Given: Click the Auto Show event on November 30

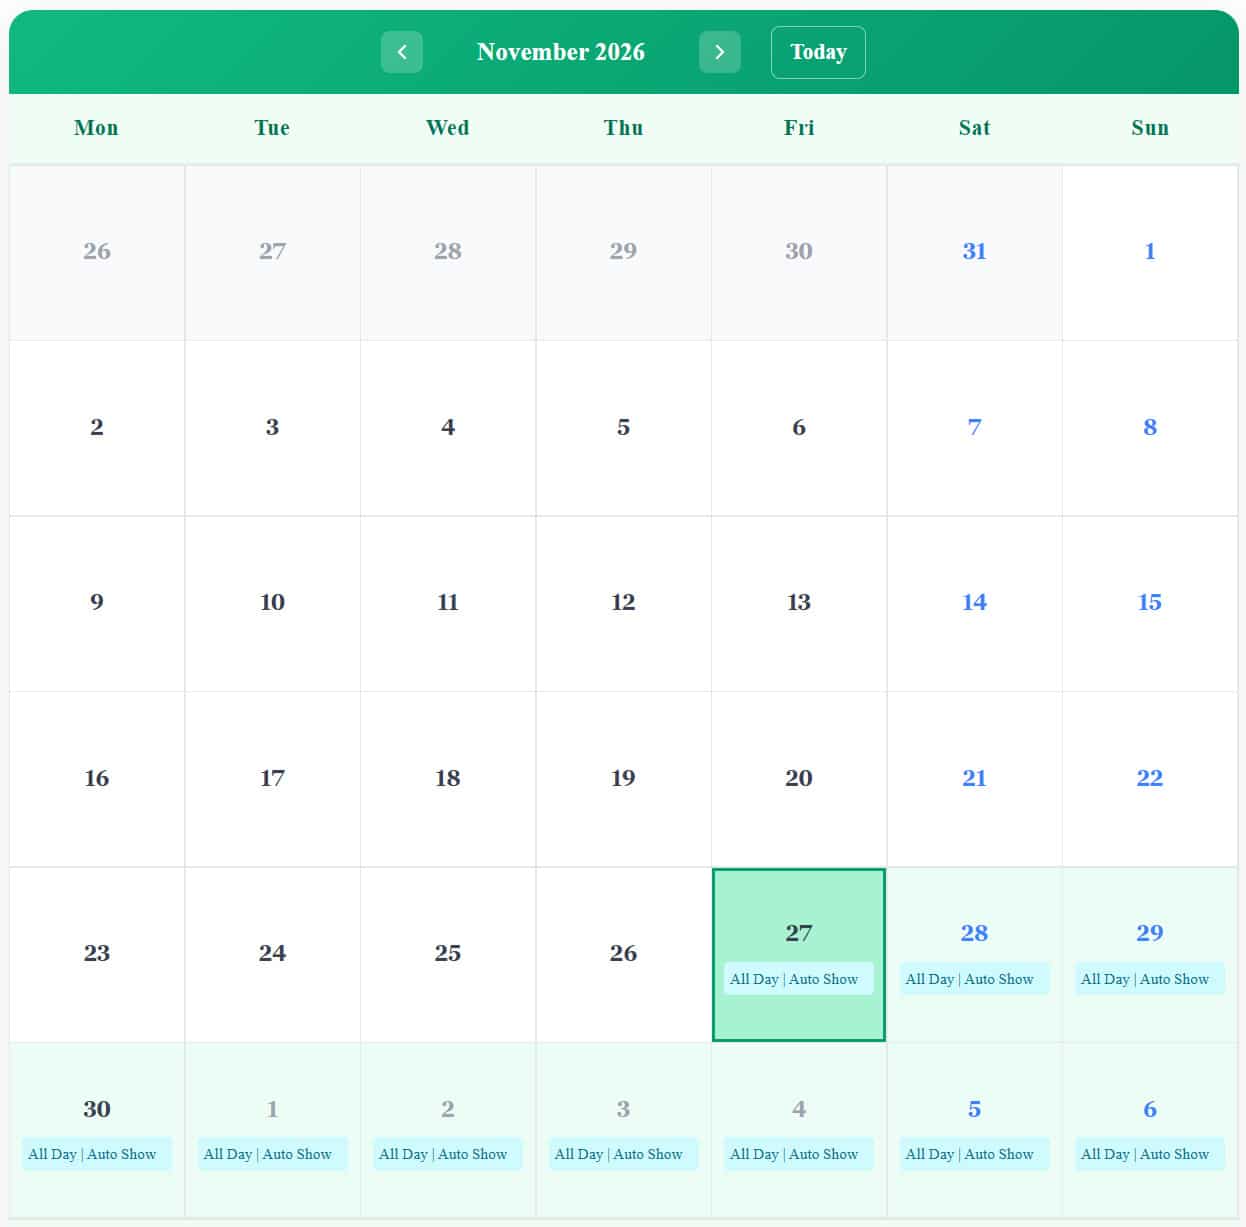Looking at the screenshot, I should tap(96, 1153).
